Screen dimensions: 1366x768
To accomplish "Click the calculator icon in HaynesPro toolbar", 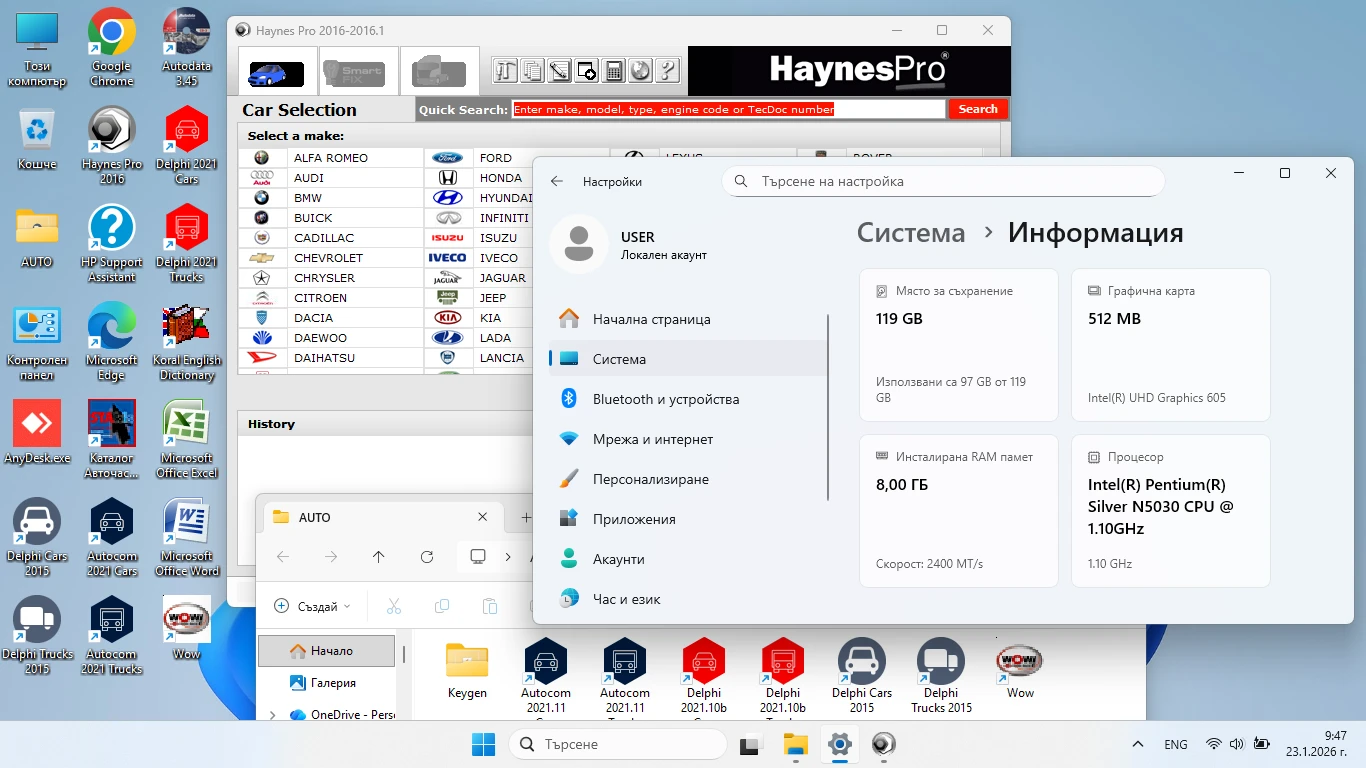I will click(x=614, y=71).
